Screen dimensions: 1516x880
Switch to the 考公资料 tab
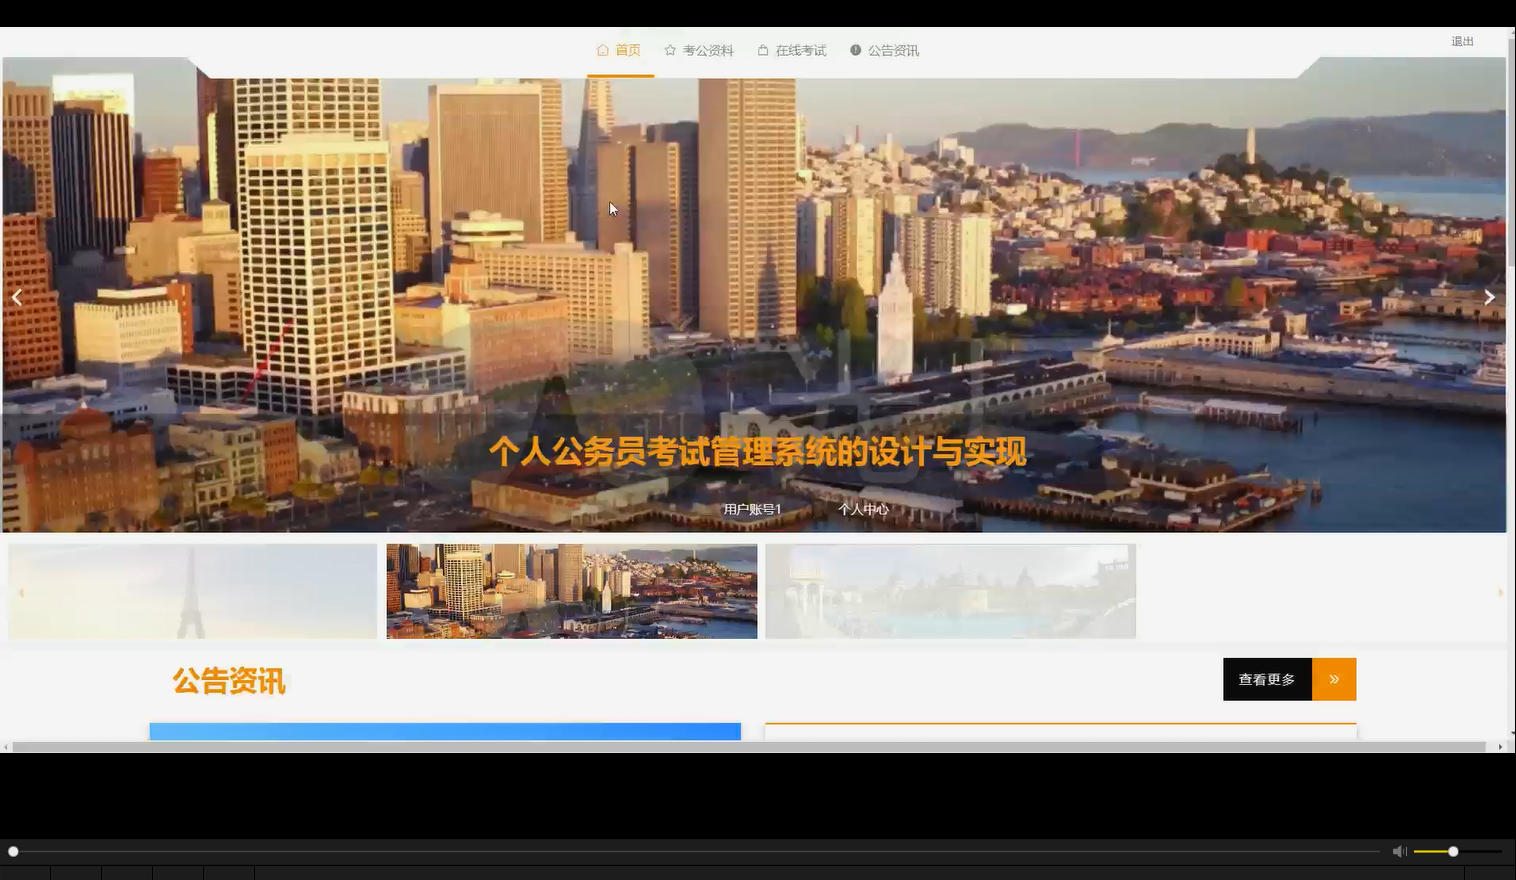[708, 50]
